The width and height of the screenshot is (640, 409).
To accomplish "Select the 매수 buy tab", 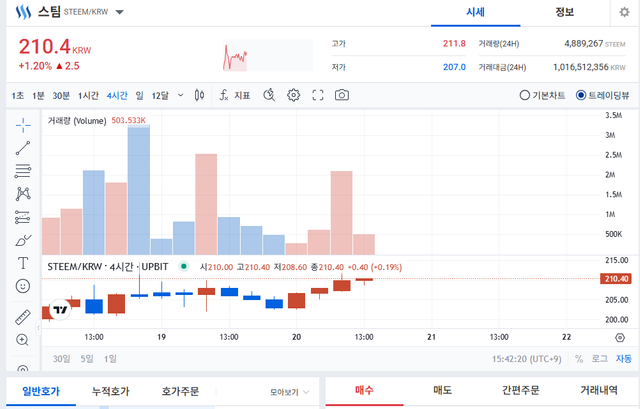I will pyautogui.click(x=364, y=390).
